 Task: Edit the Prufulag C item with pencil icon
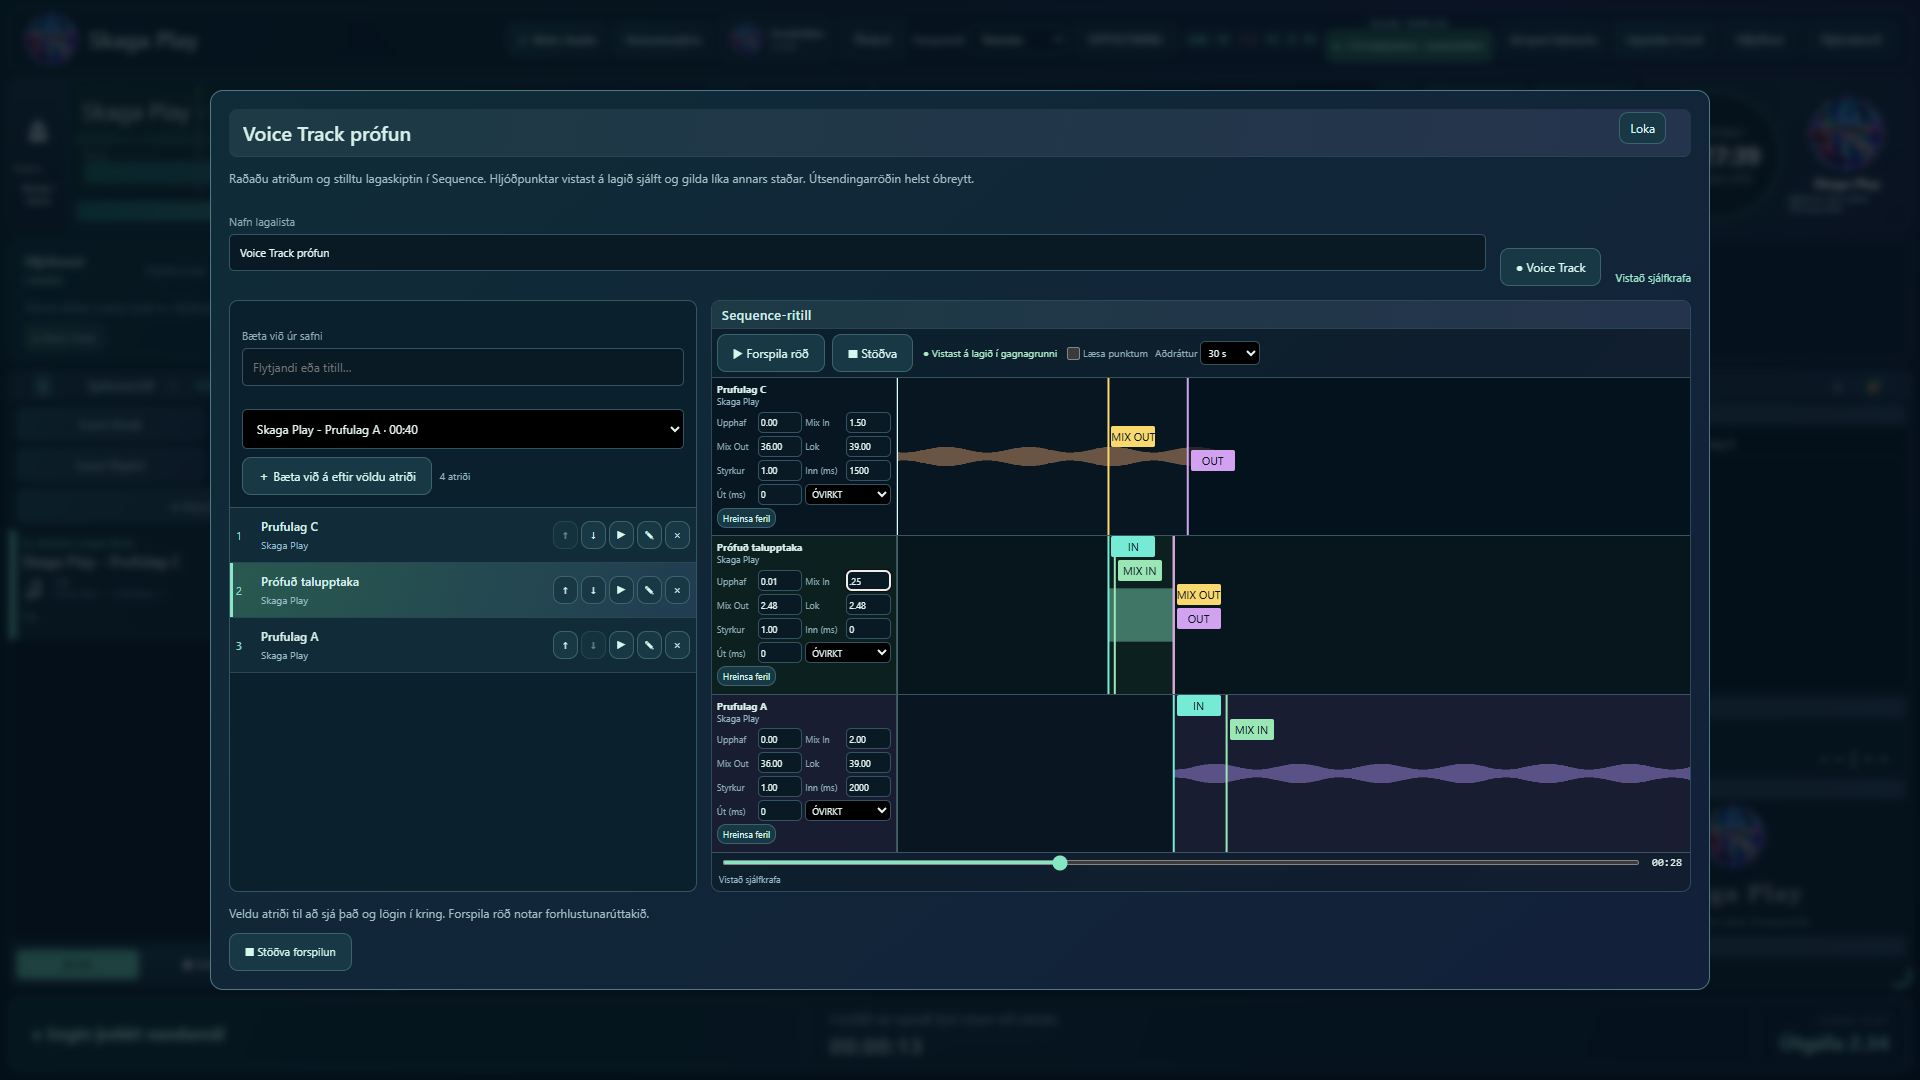click(649, 535)
